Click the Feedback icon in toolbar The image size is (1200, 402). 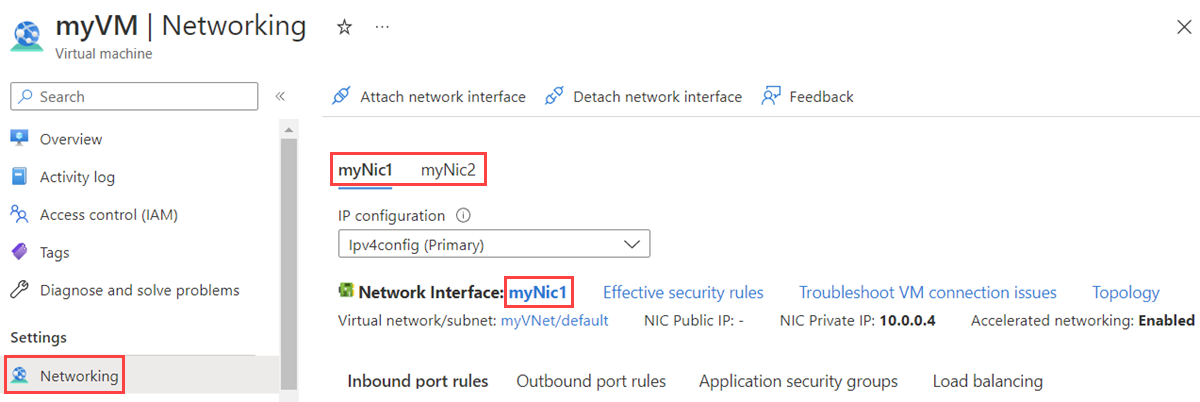point(771,96)
